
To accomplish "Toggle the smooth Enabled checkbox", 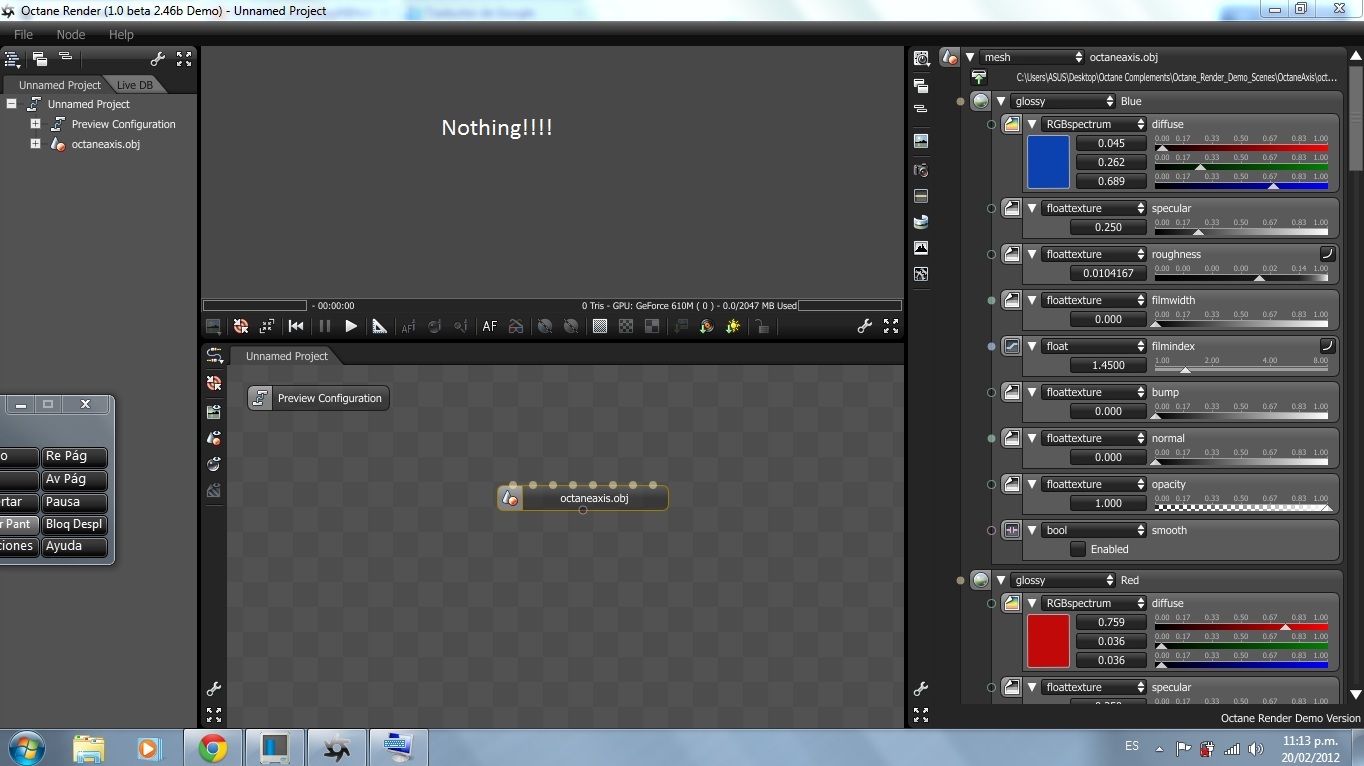I will [1078, 549].
